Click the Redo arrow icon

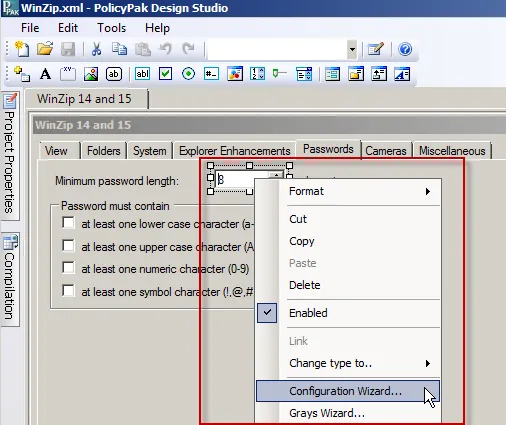pyautogui.click(x=188, y=49)
